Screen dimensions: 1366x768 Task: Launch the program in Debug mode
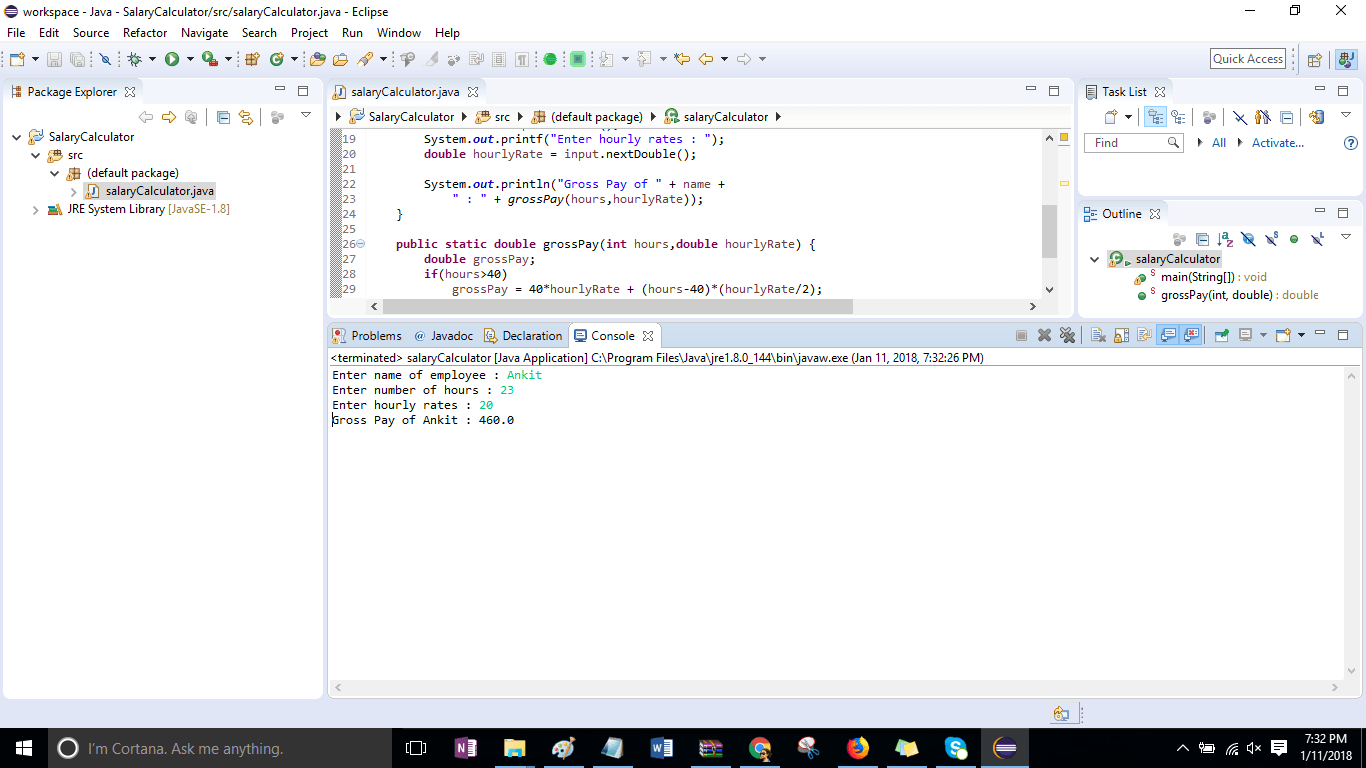click(134, 58)
